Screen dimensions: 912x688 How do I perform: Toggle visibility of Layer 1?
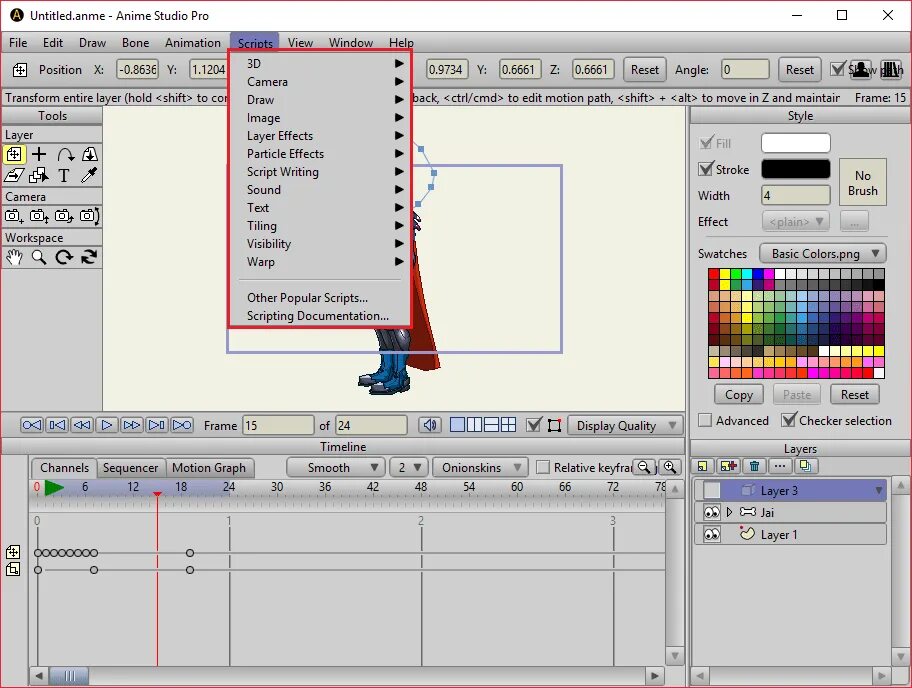click(711, 534)
